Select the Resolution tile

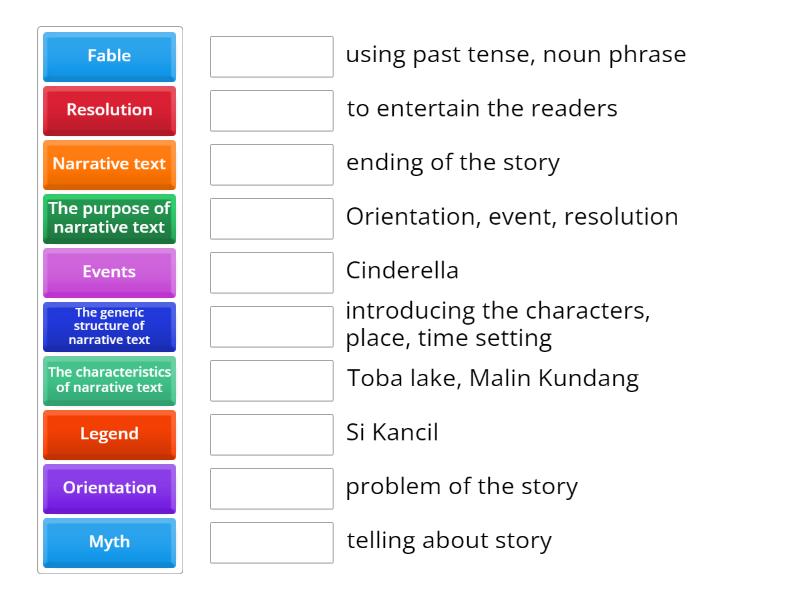coord(108,111)
